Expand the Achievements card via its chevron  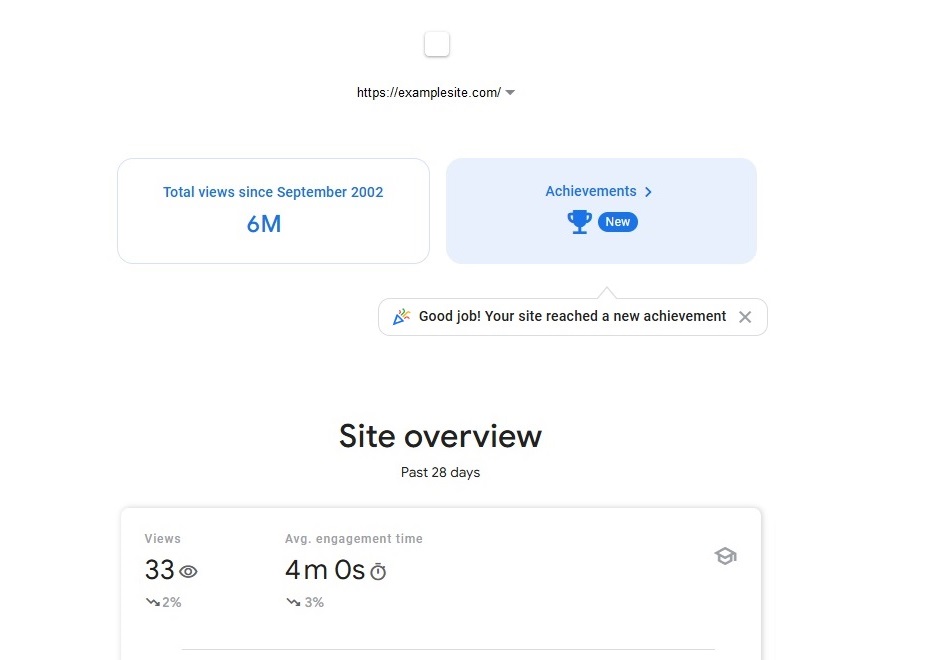click(648, 191)
